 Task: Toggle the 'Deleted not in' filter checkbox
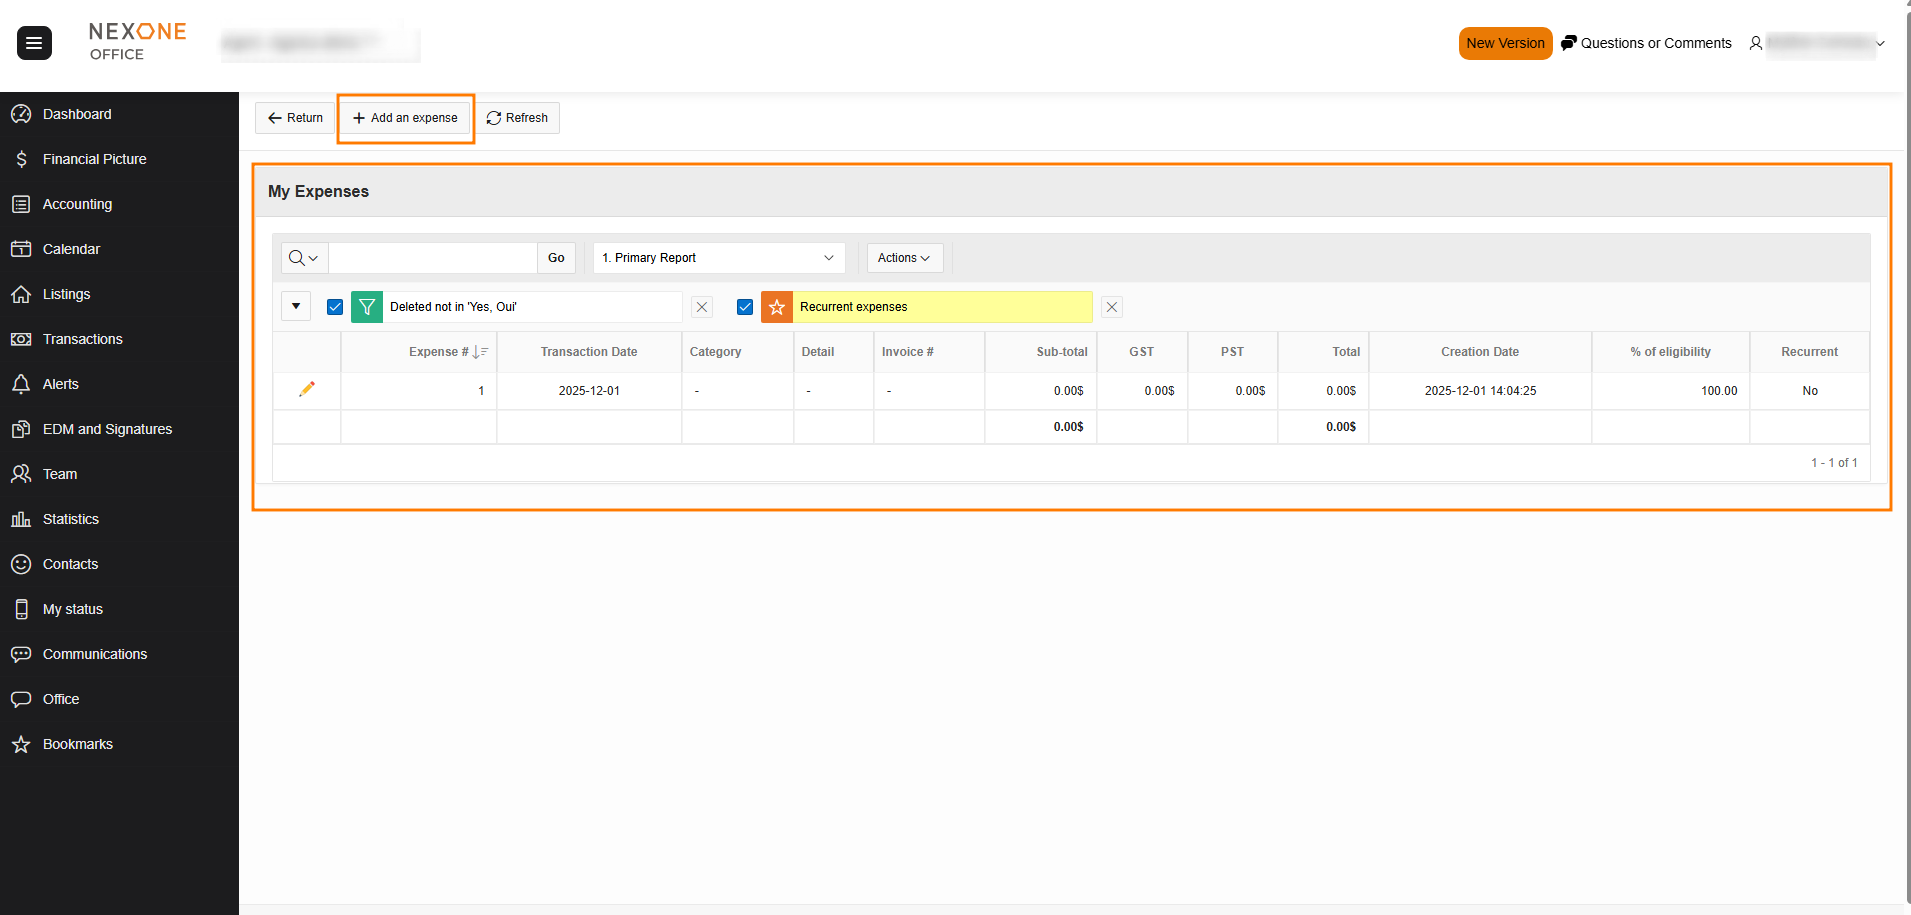tap(335, 307)
